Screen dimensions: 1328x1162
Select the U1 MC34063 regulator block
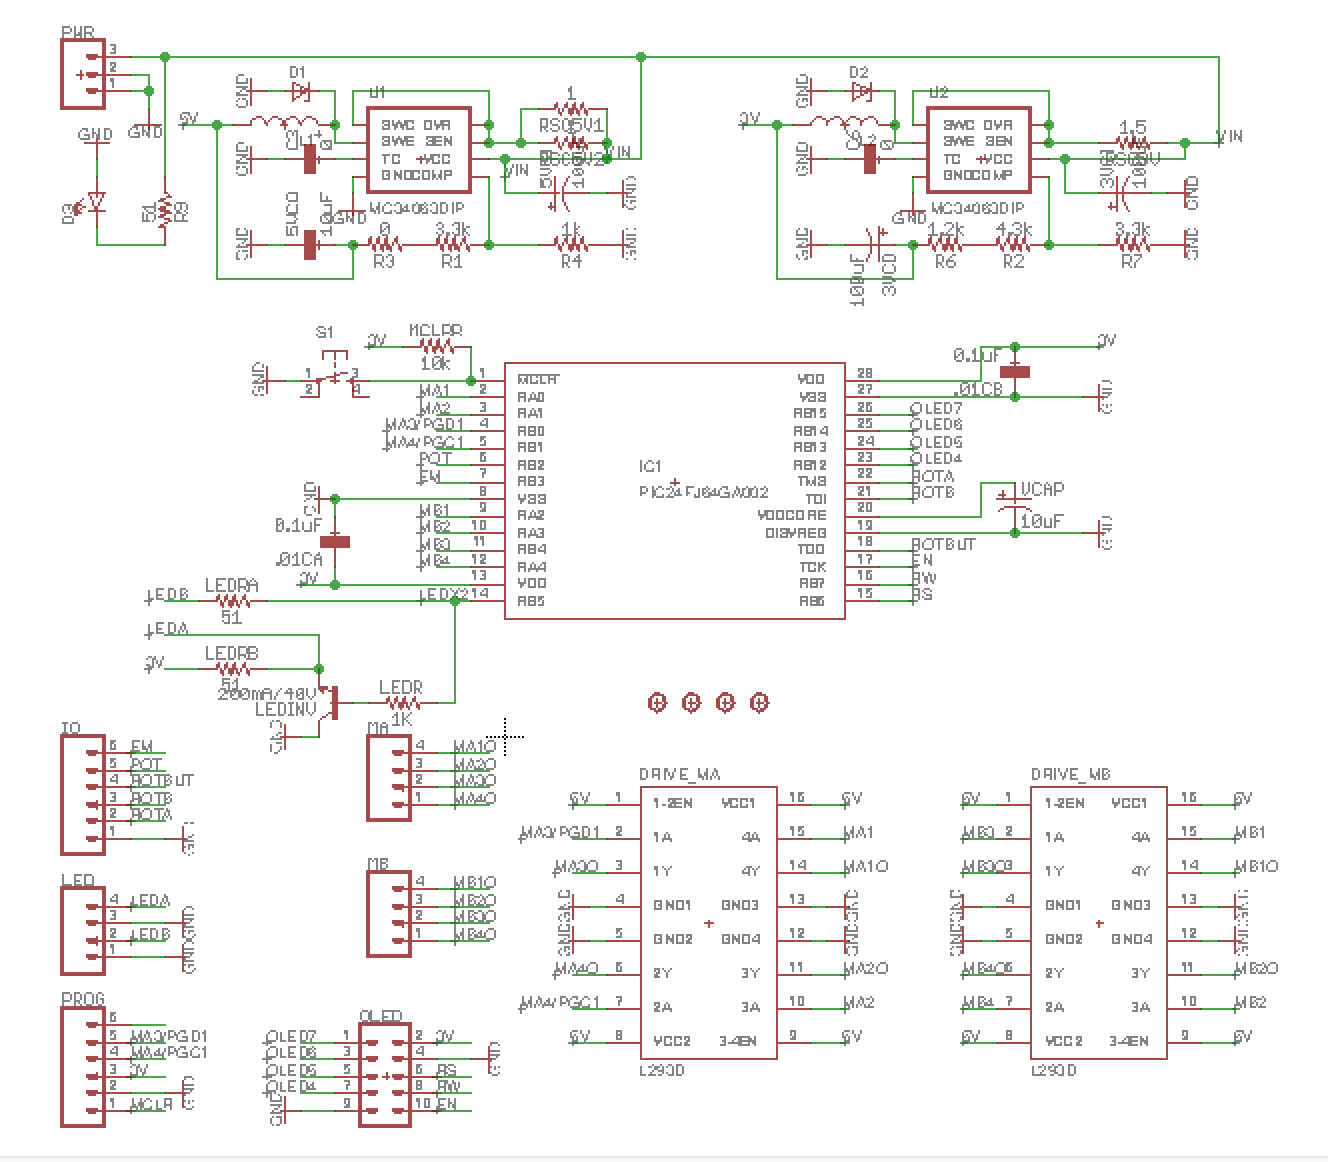coord(419,150)
